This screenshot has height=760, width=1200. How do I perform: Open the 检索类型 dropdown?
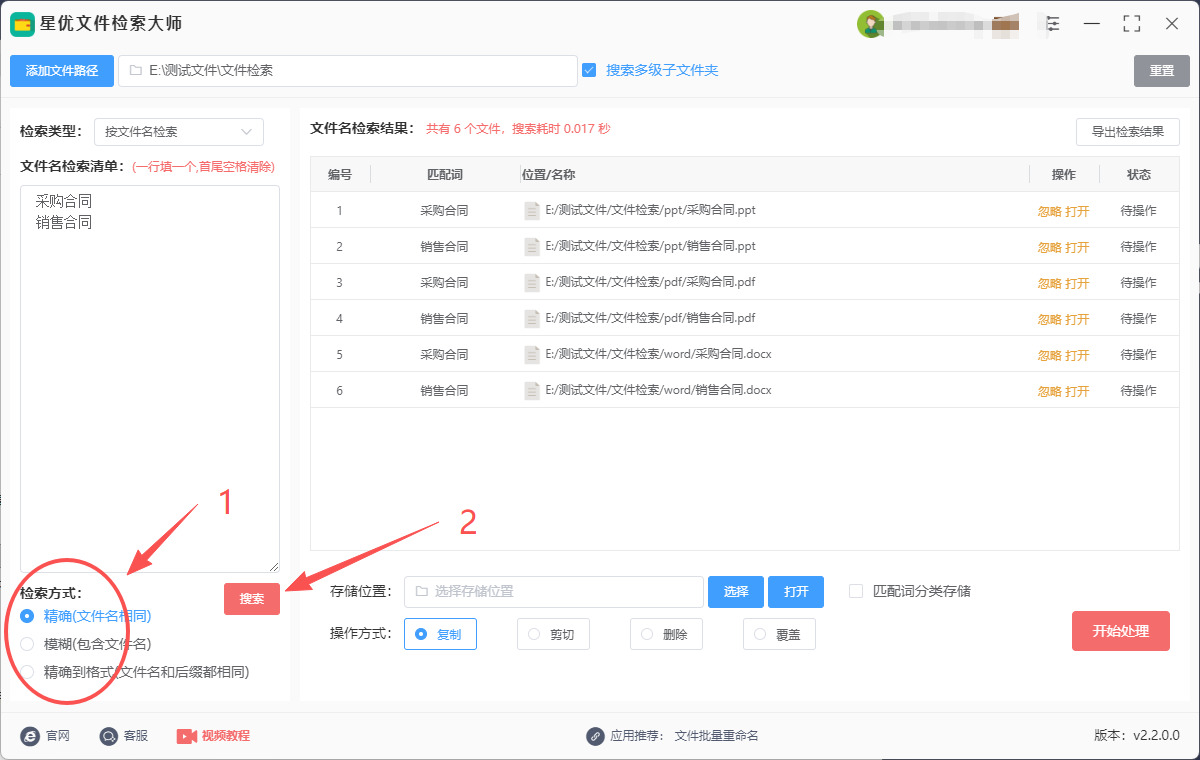coord(179,132)
